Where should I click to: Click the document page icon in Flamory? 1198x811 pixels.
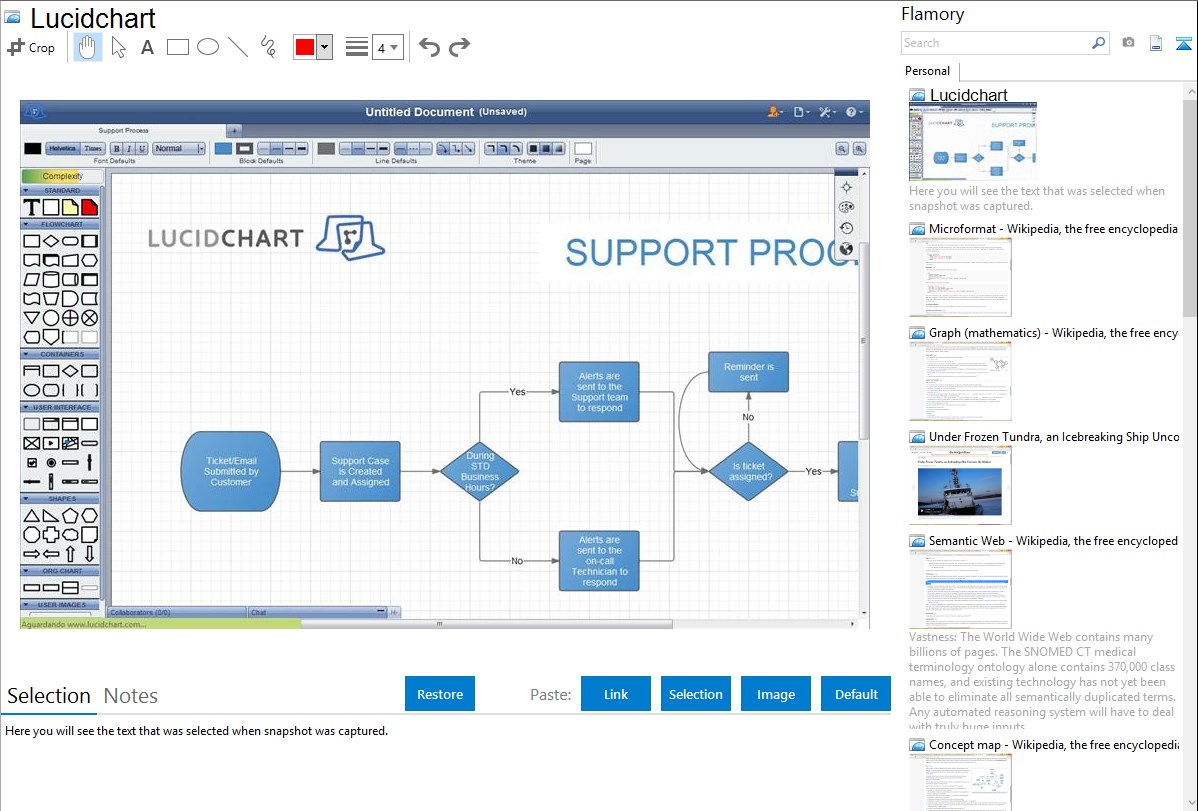point(1155,43)
